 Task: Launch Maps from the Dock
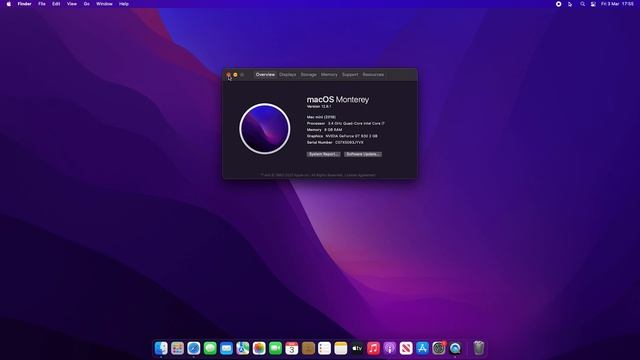tap(242, 348)
